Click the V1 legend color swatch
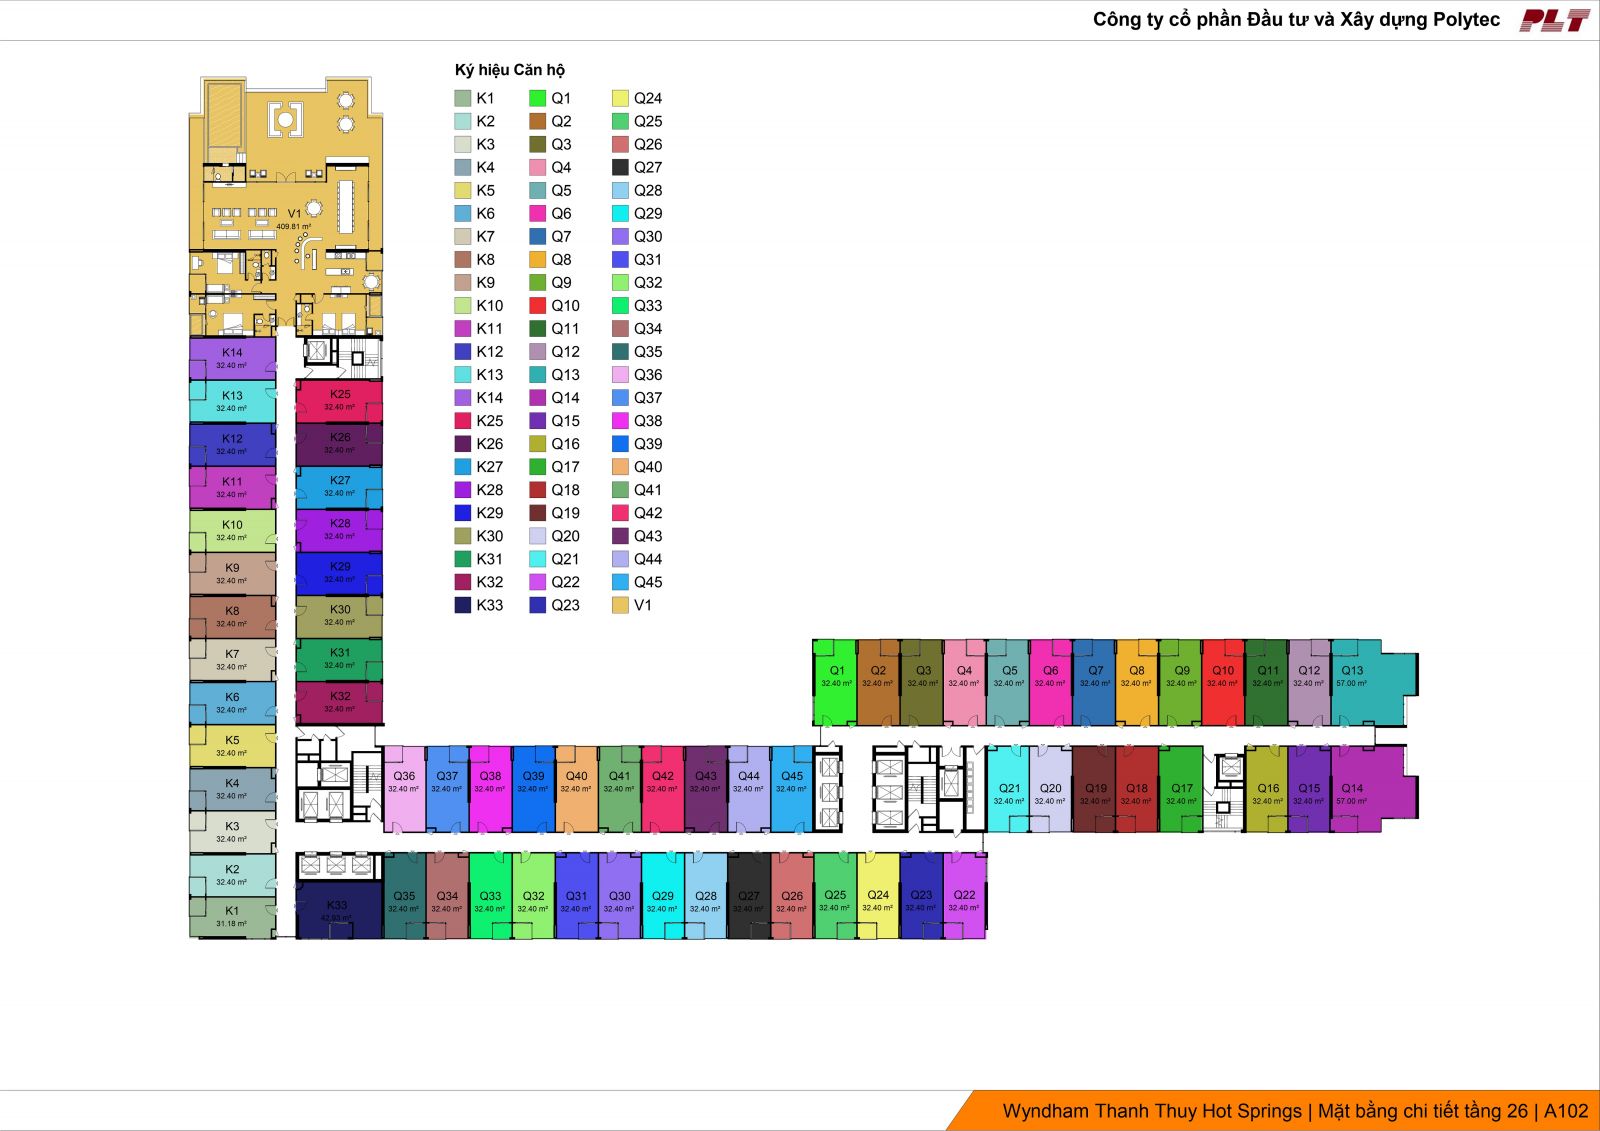The height and width of the screenshot is (1131, 1600). 620,605
